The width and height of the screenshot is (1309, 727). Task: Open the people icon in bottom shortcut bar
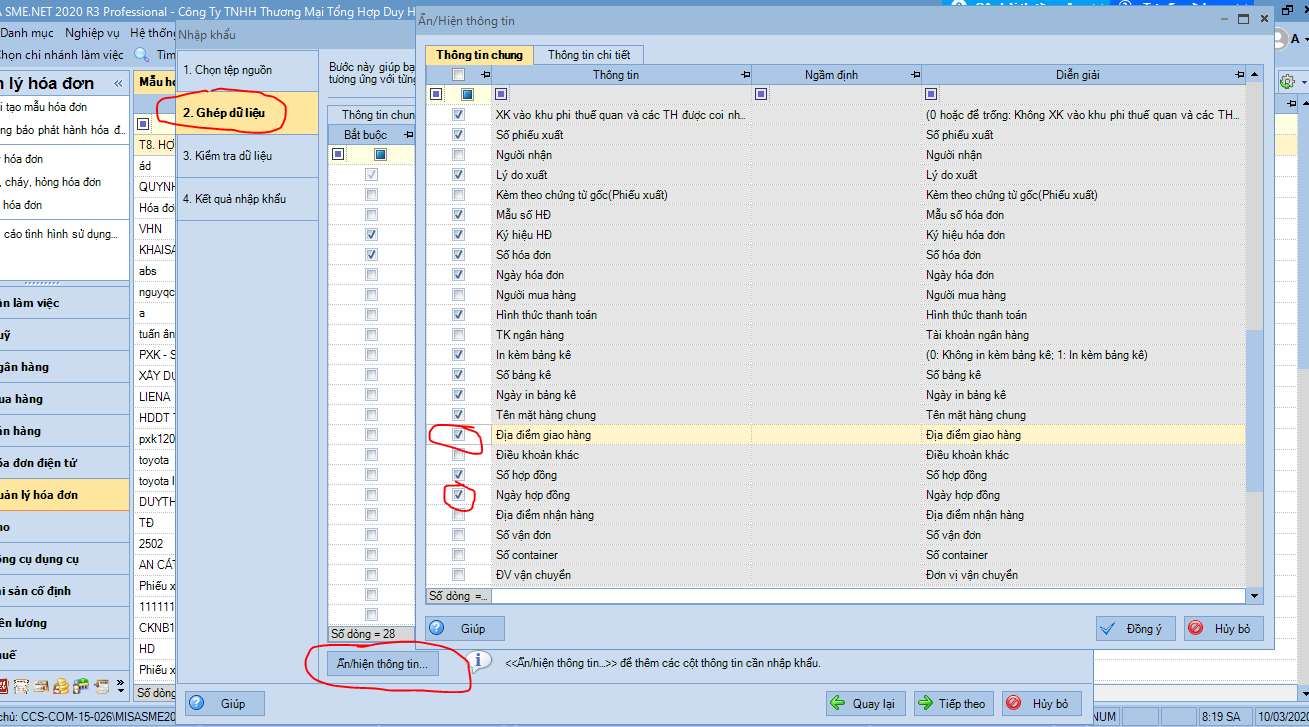(x=80, y=687)
